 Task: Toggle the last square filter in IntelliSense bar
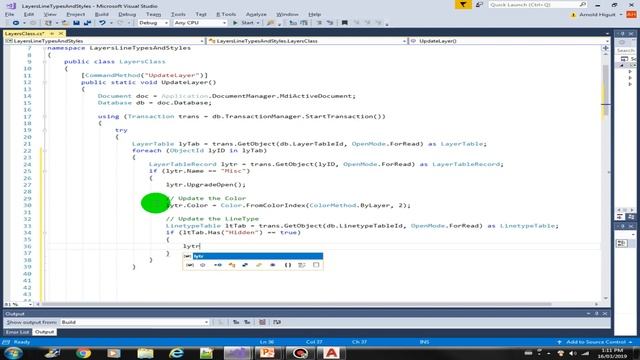tap(316, 265)
